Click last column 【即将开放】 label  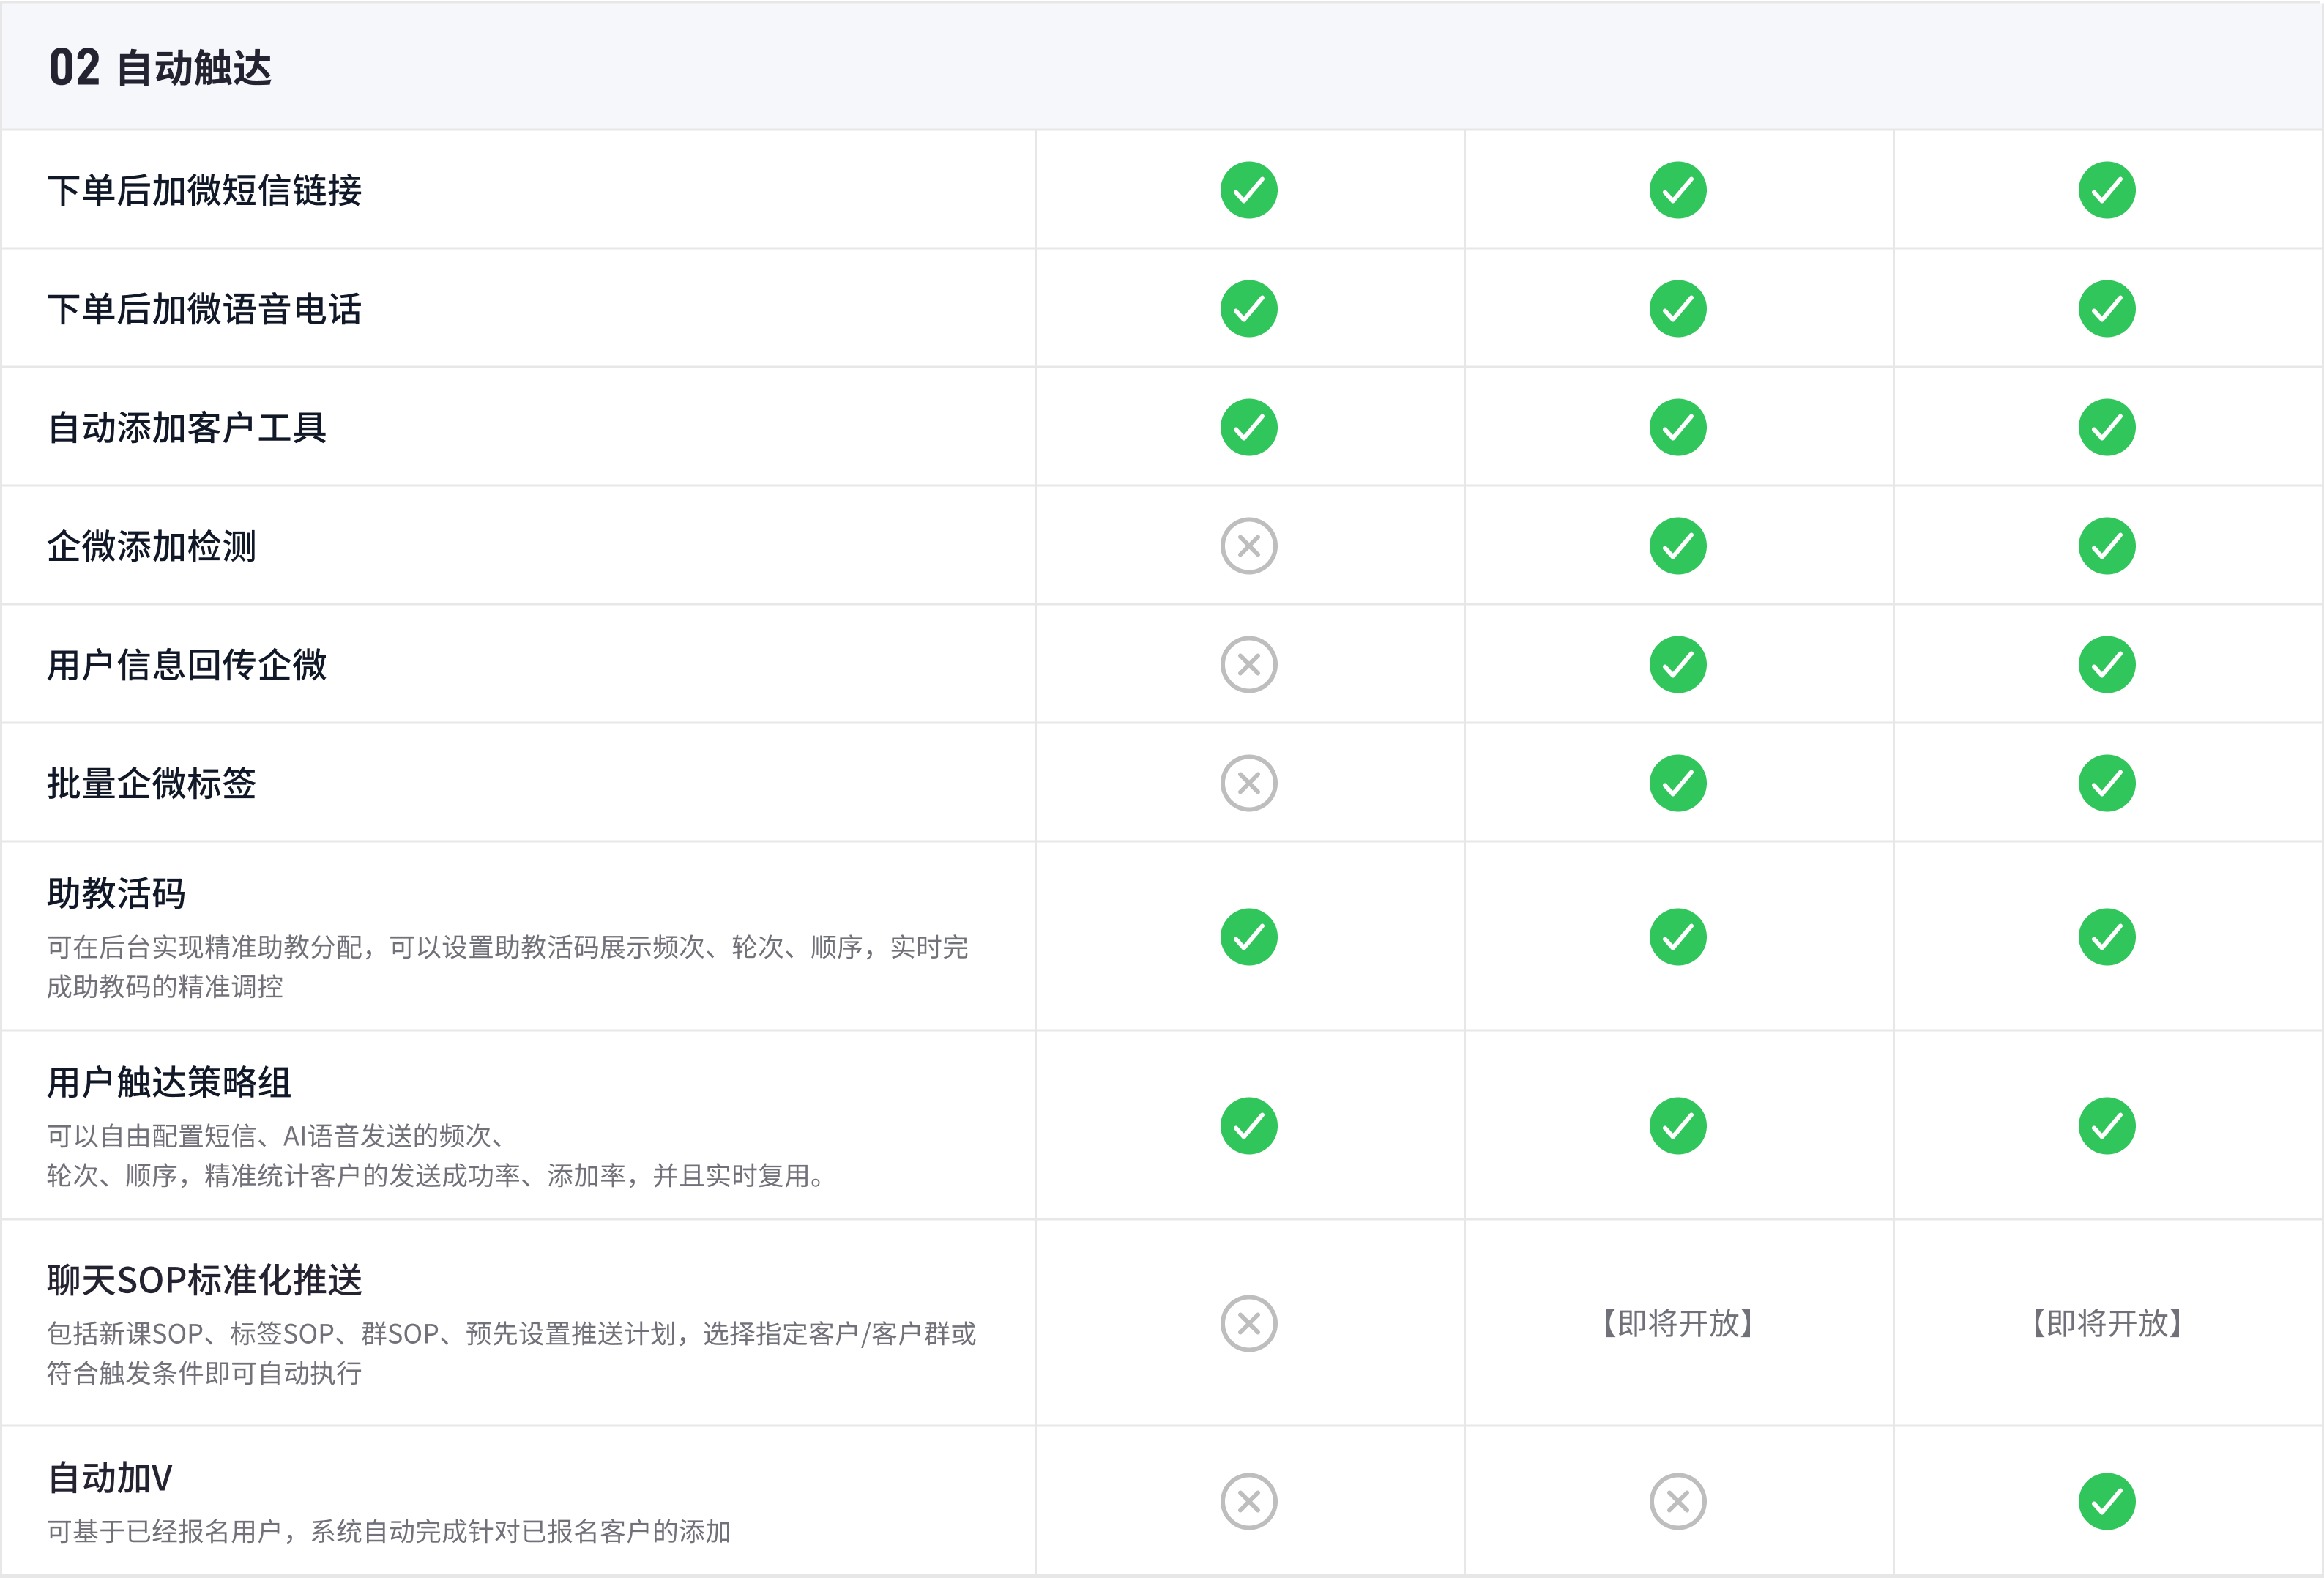2106,1323
